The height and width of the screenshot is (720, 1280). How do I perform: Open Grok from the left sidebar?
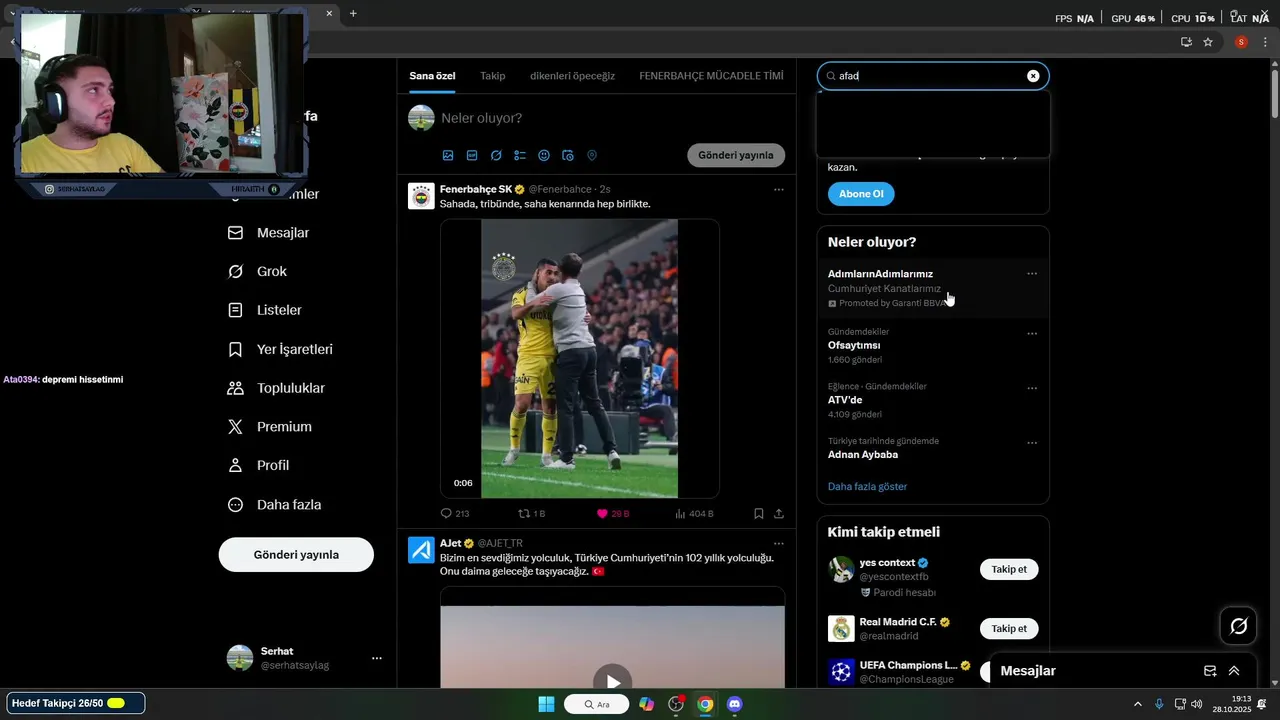(x=258, y=271)
